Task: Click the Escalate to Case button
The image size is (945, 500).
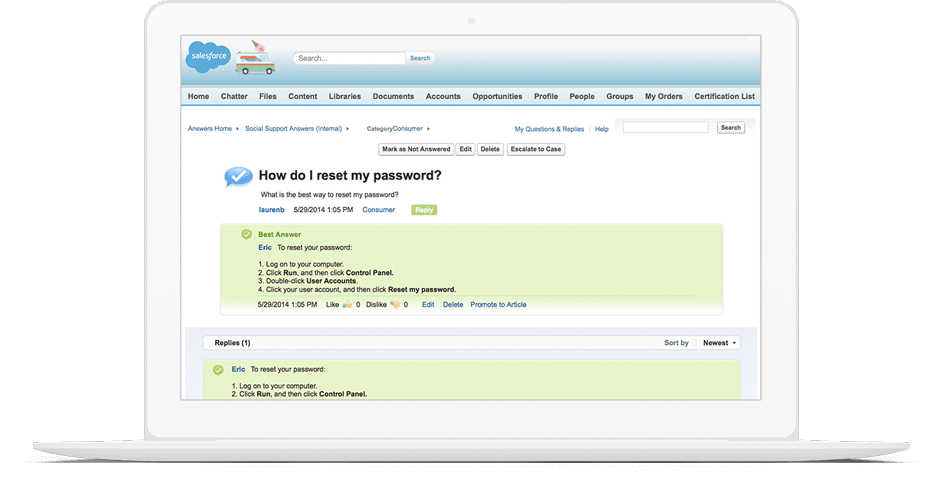Action: point(535,149)
